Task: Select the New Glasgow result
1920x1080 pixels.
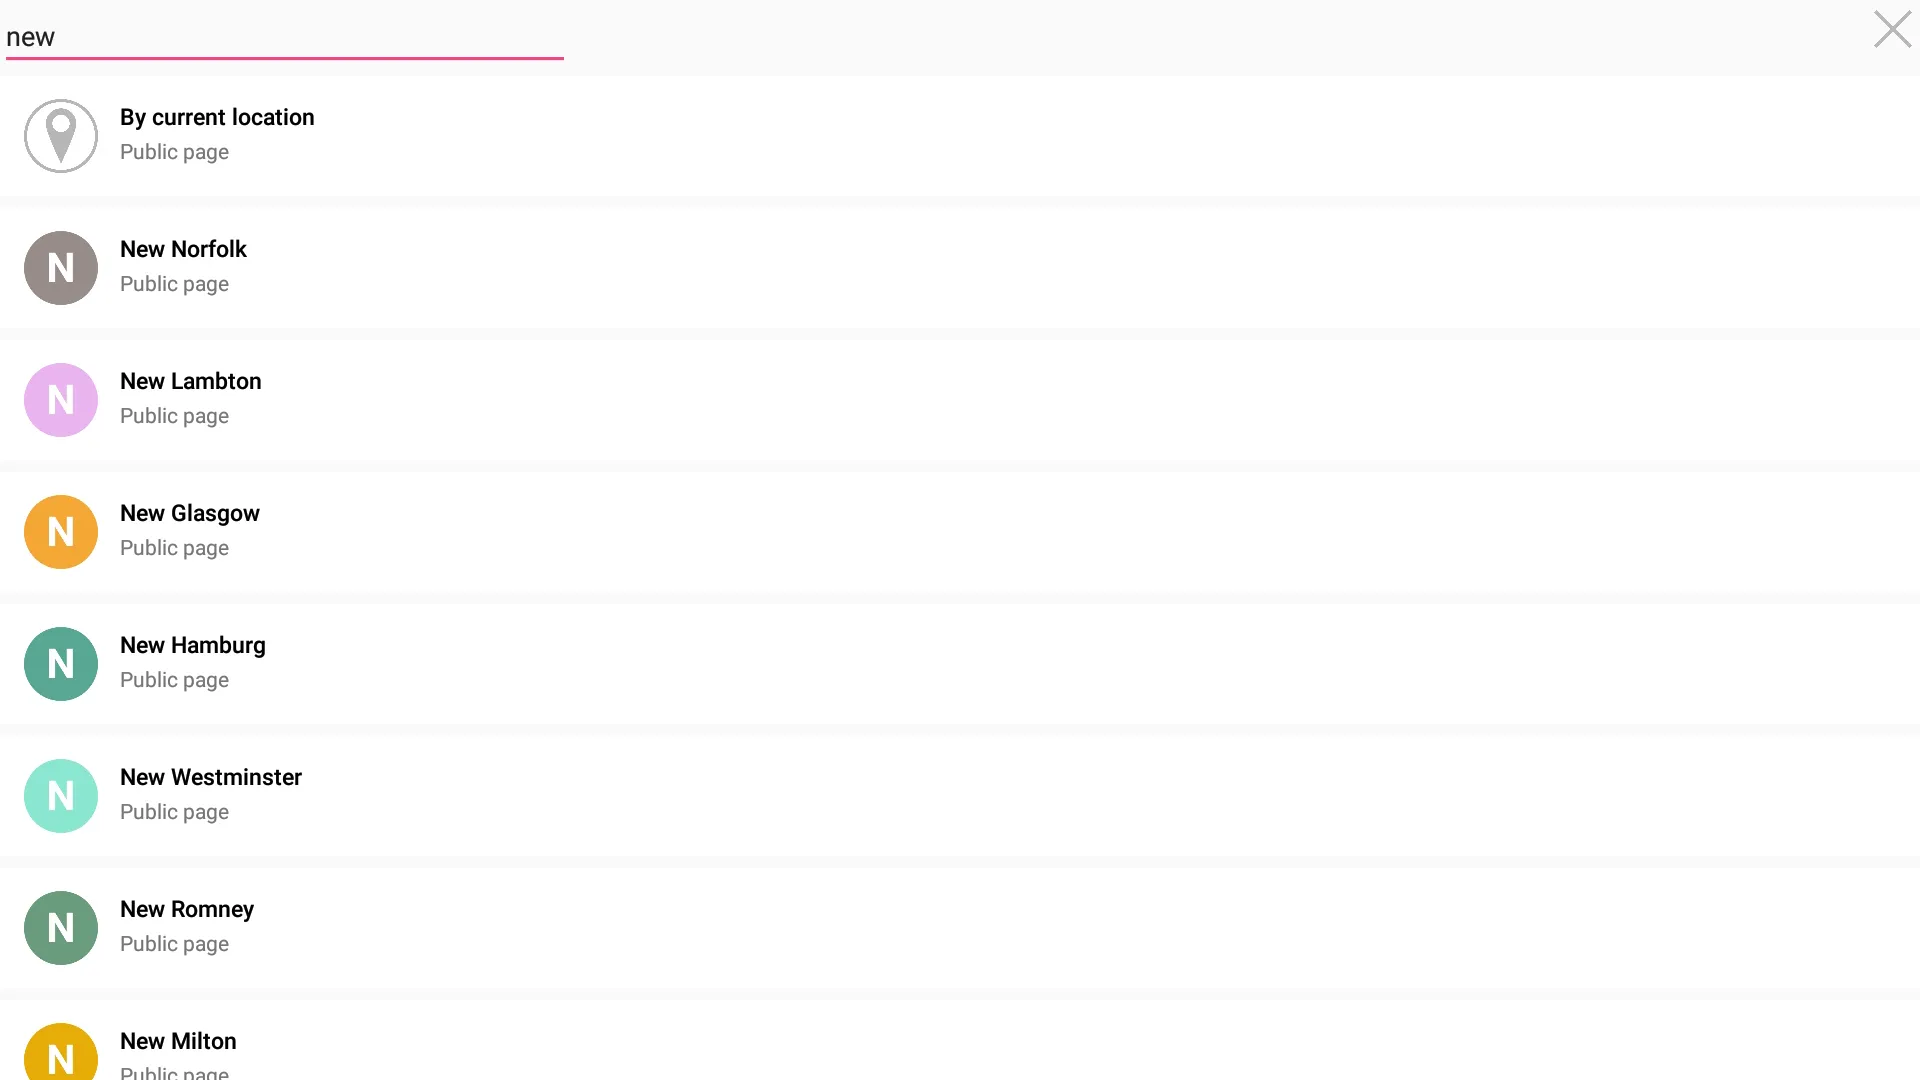Action: [189, 514]
